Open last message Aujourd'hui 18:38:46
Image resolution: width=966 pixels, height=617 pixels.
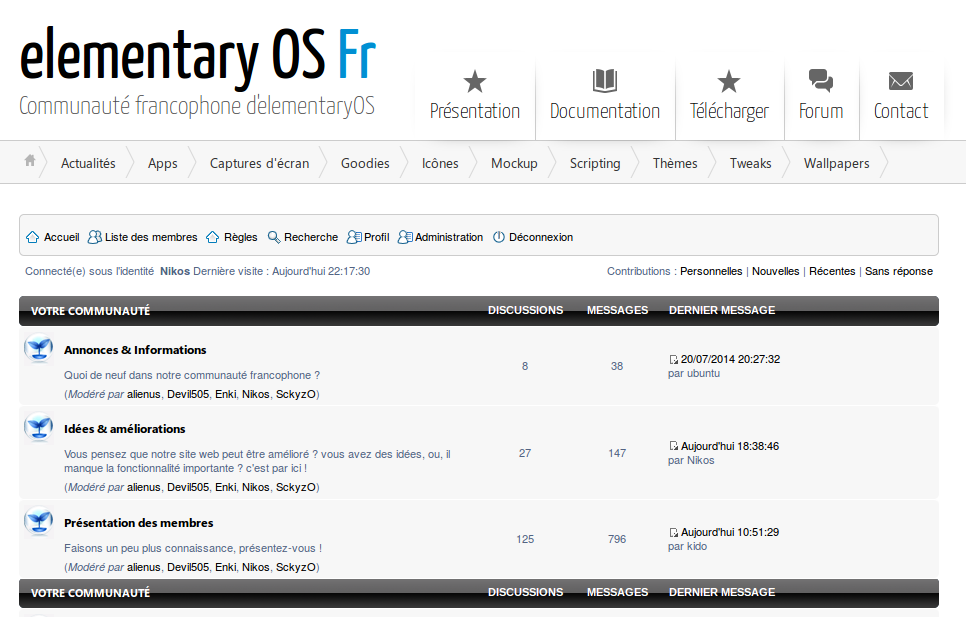729,446
